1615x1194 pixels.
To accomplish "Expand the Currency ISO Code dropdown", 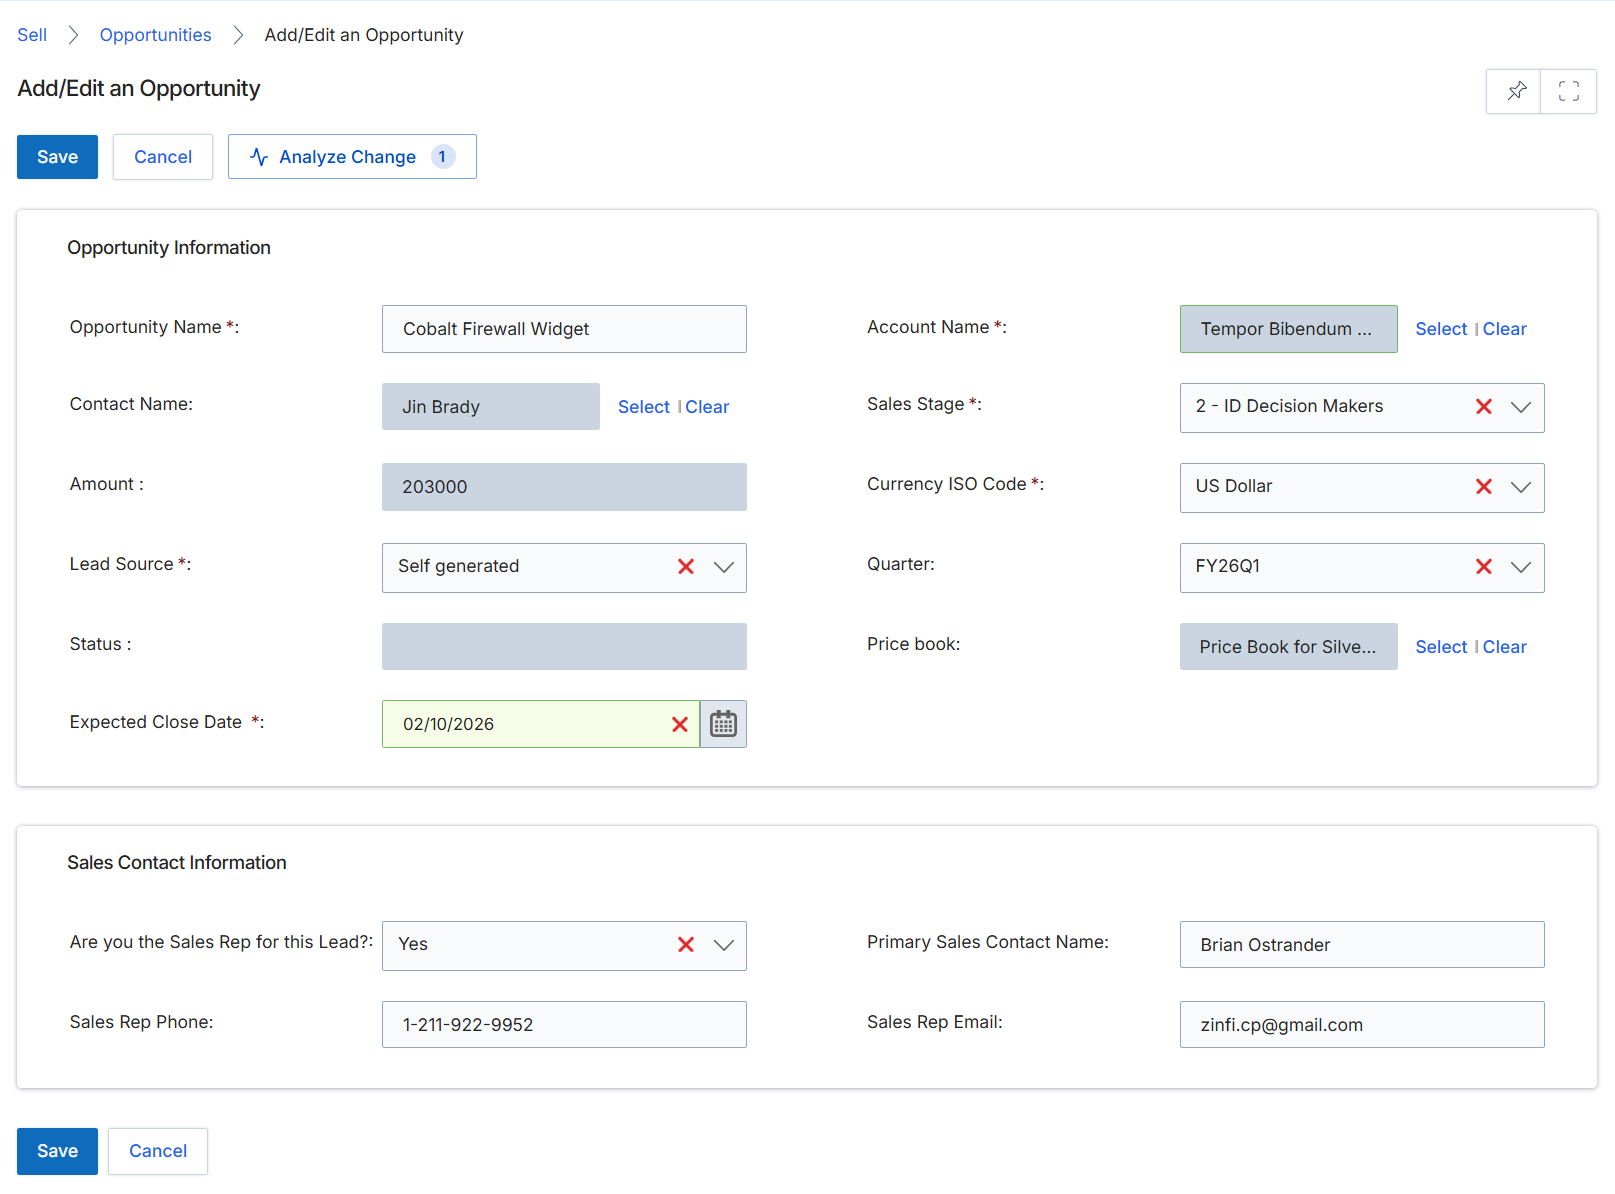I will (x=1521, y=487).
